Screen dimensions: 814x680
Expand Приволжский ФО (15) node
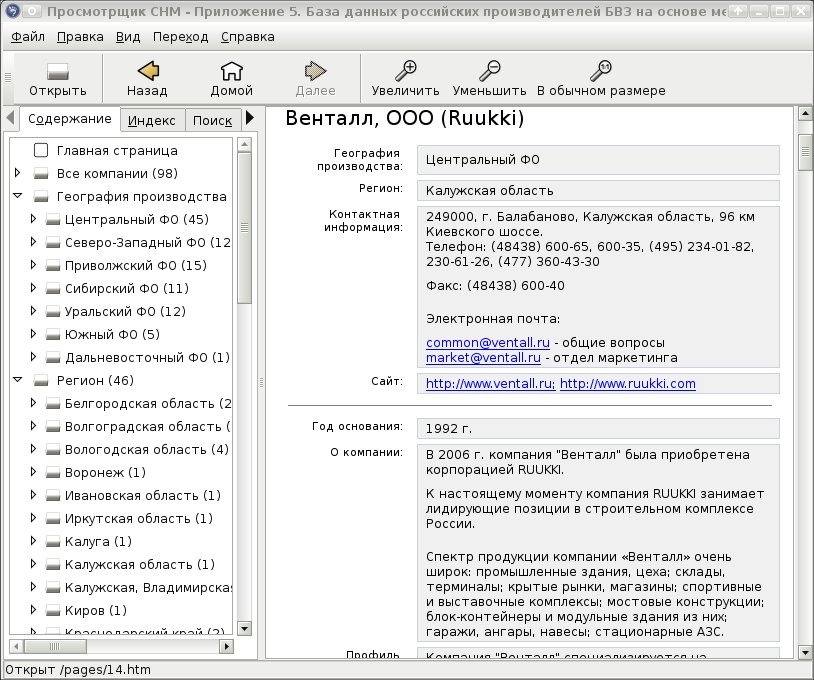(33, 265)
